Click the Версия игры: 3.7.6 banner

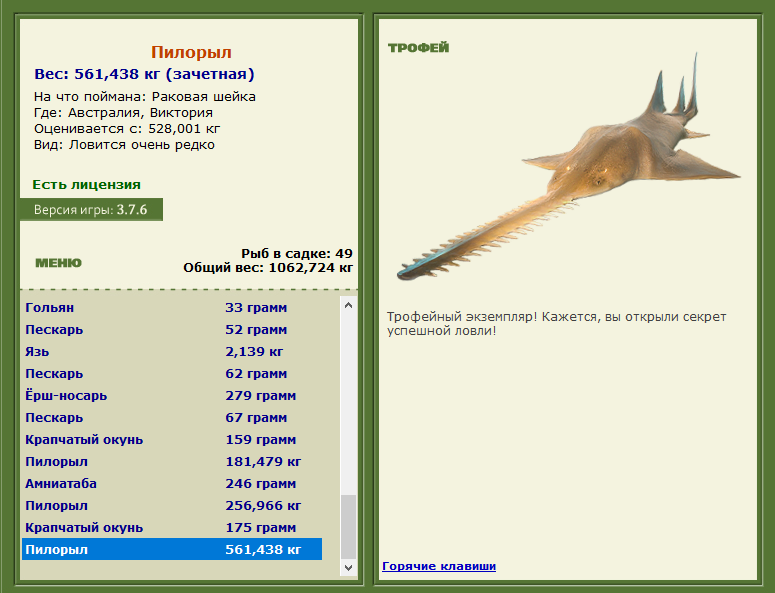click(91, 210)
